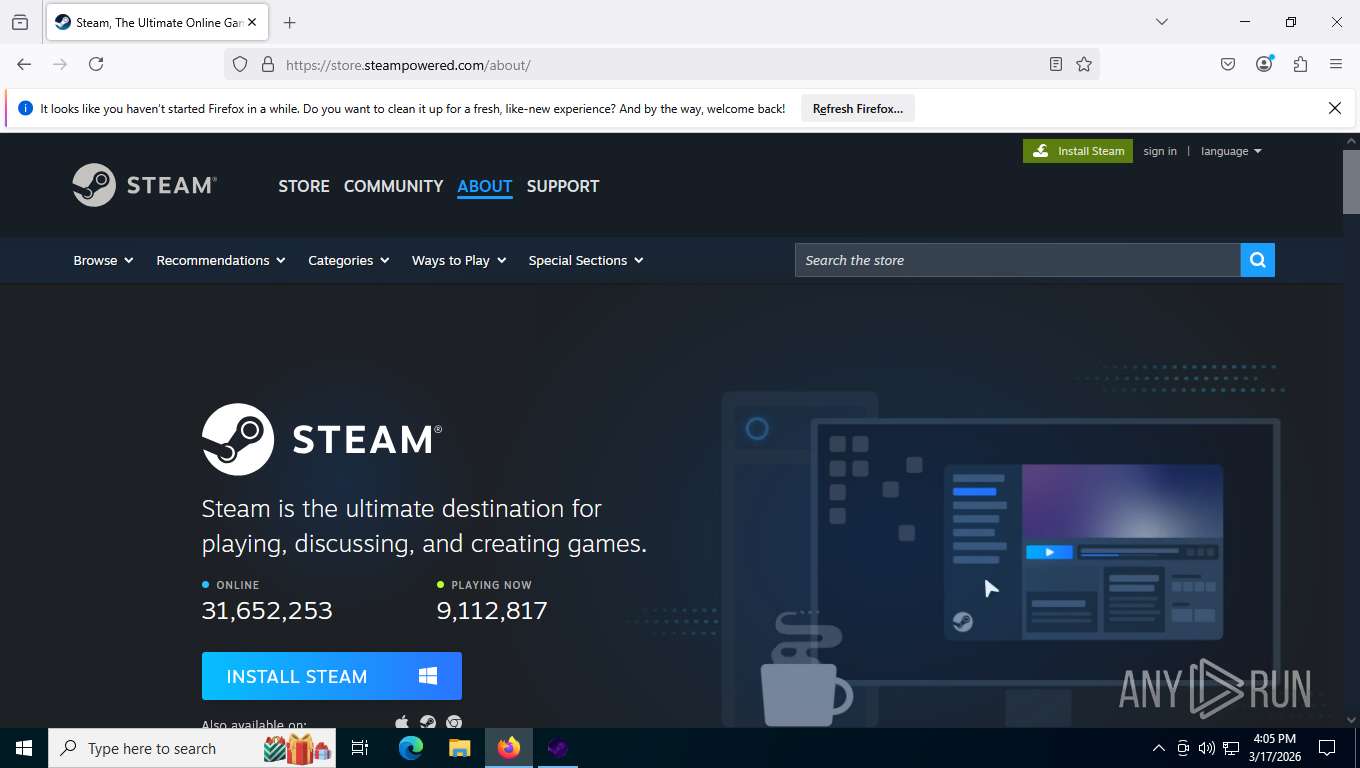Expand the Recommendations dropdown
The height and width of the screenshot is (768, 1360).
coord(221,260)
